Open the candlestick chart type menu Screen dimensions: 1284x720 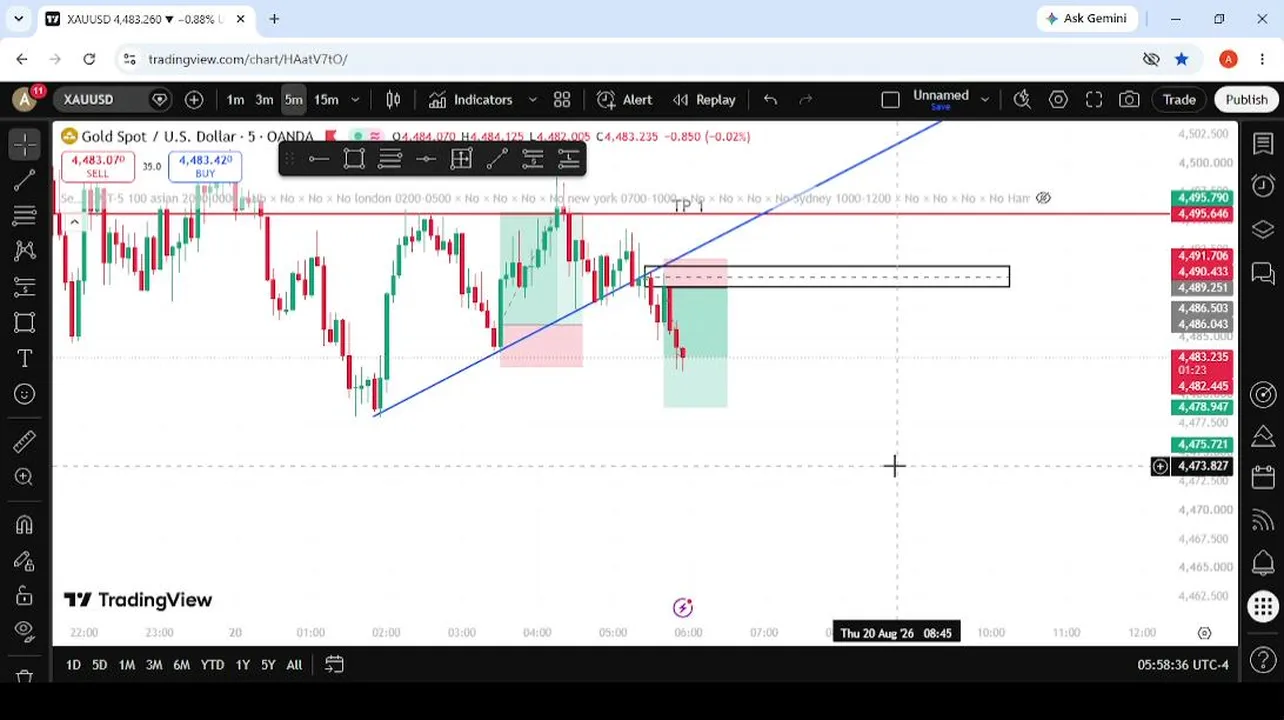pyautogui.click(x=393, y=99)
